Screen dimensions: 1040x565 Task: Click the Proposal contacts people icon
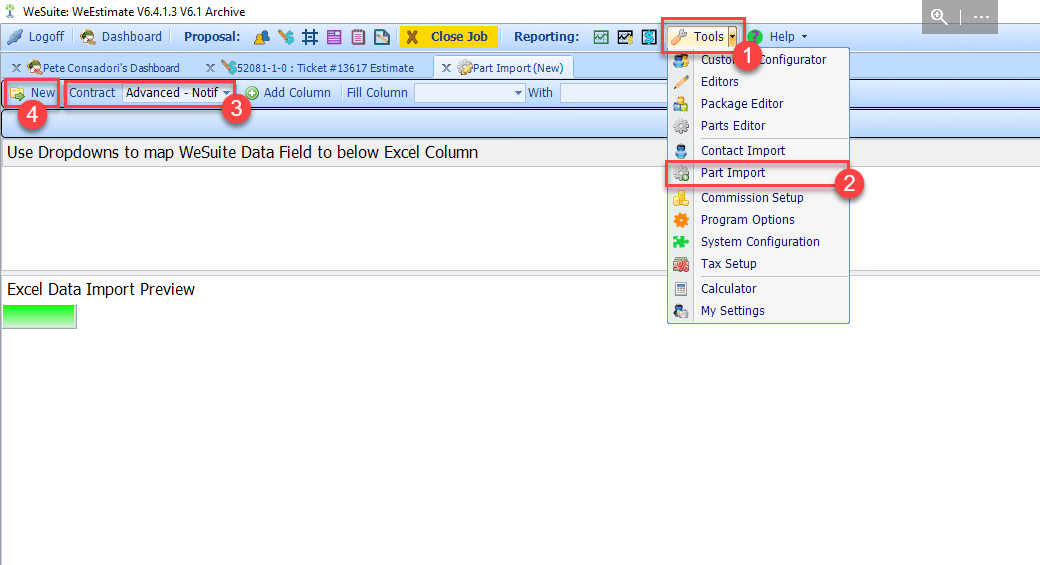tap(262, 37)
